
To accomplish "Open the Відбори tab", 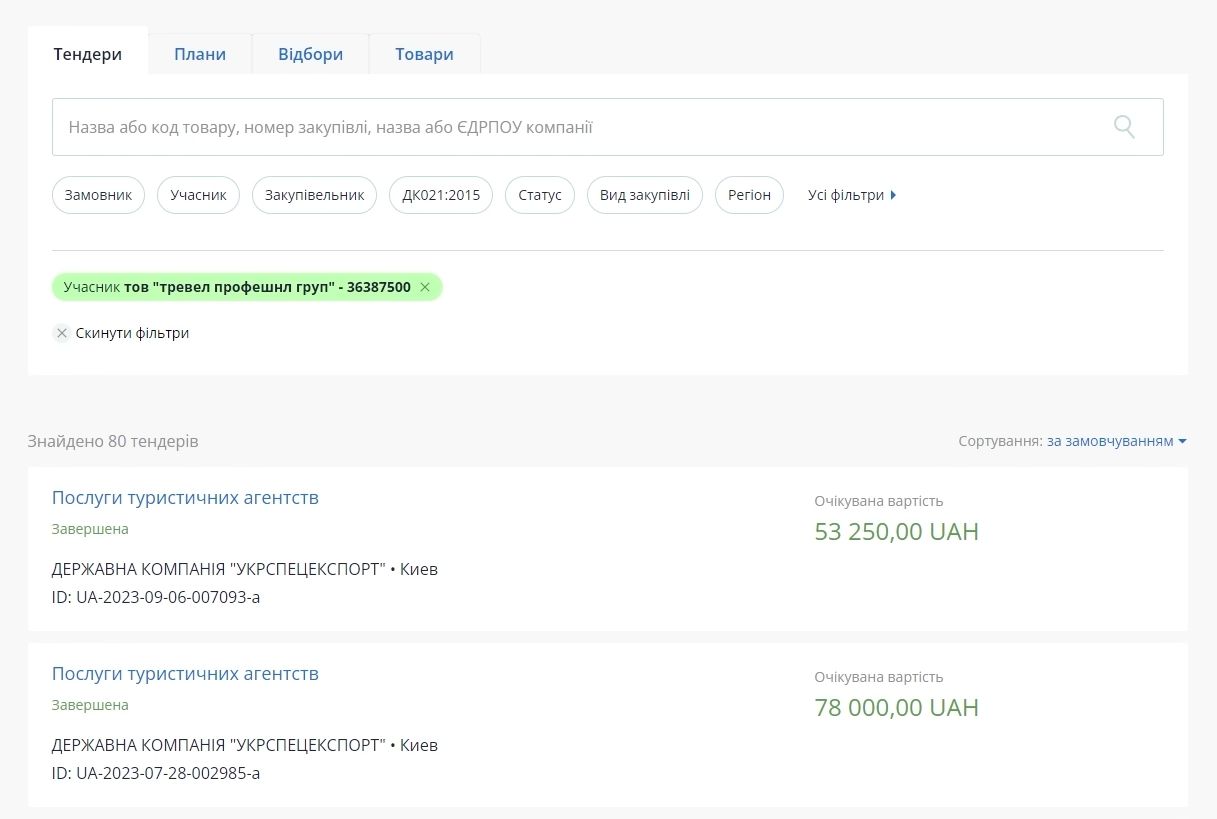I will [310, 54].
